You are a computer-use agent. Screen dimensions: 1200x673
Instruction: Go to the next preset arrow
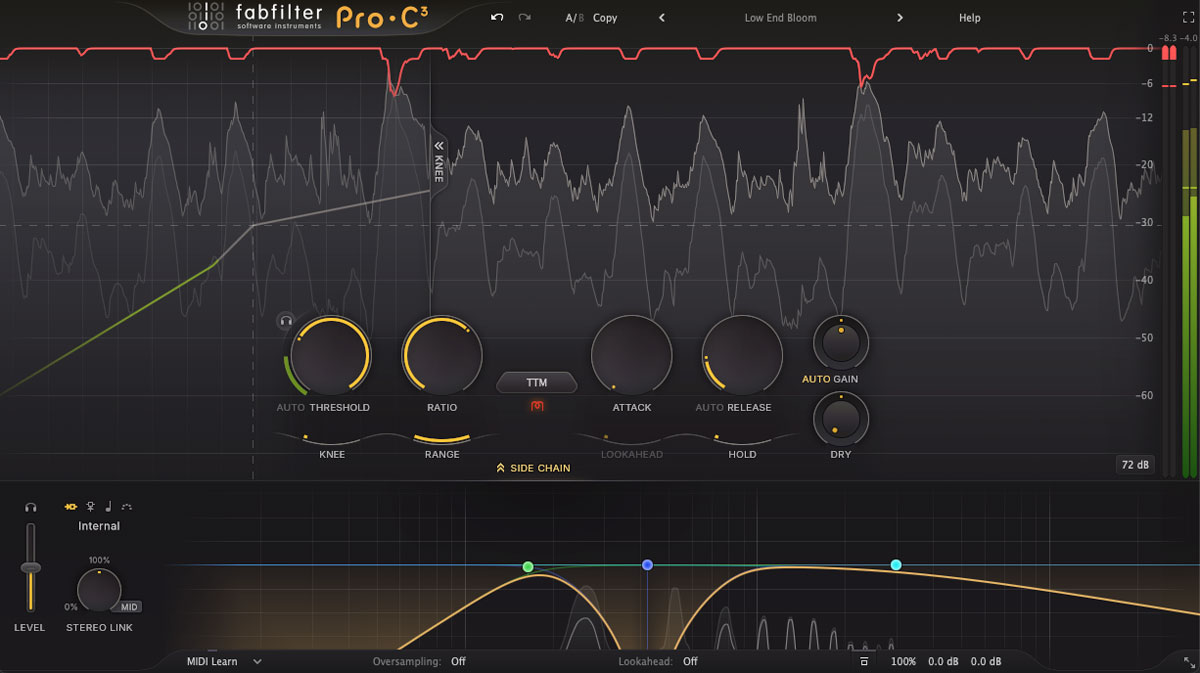click(x=900, y=18)
